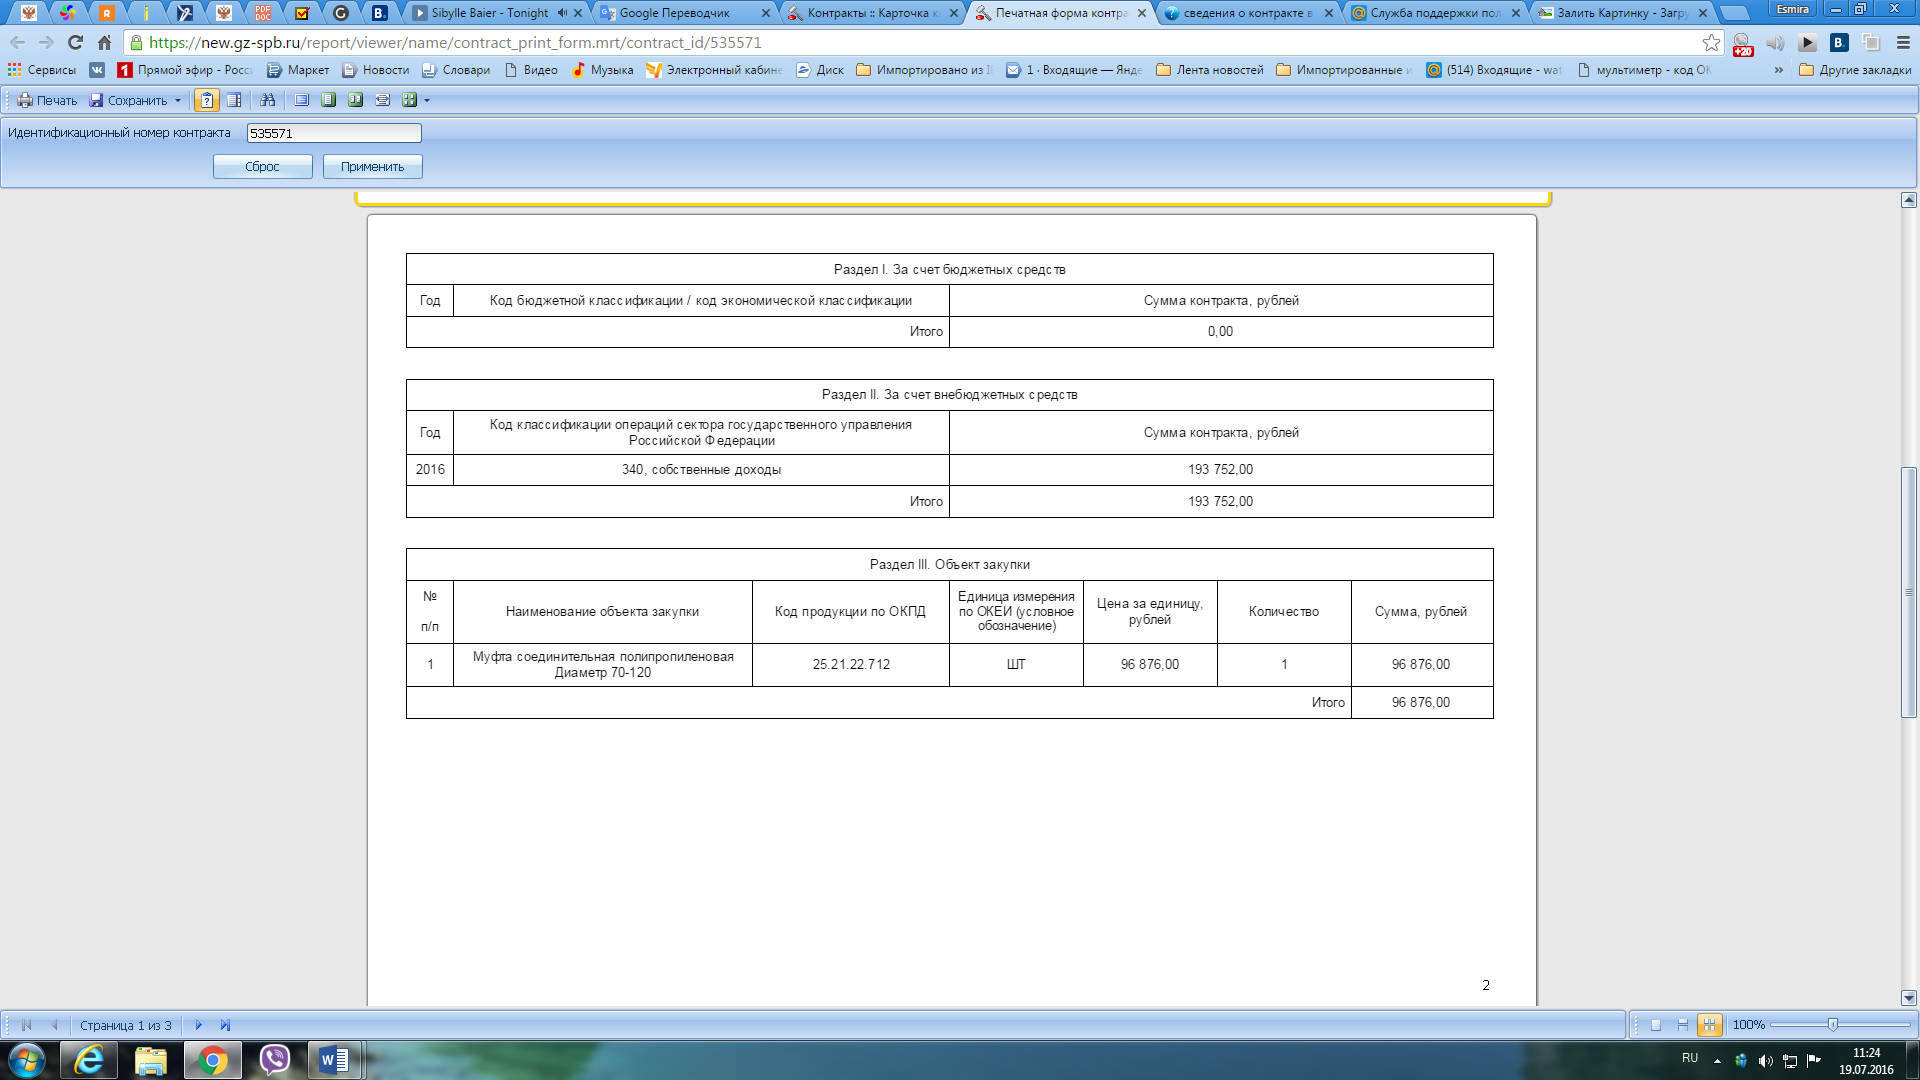Expand the bookmarks bar overflow chevron
1920x1080 pixels.
click(1778, 70)
